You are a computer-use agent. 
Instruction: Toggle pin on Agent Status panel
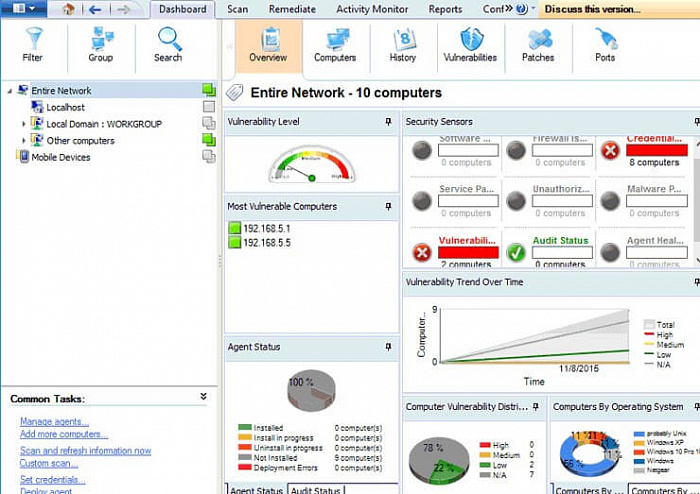tap(388, 347)
